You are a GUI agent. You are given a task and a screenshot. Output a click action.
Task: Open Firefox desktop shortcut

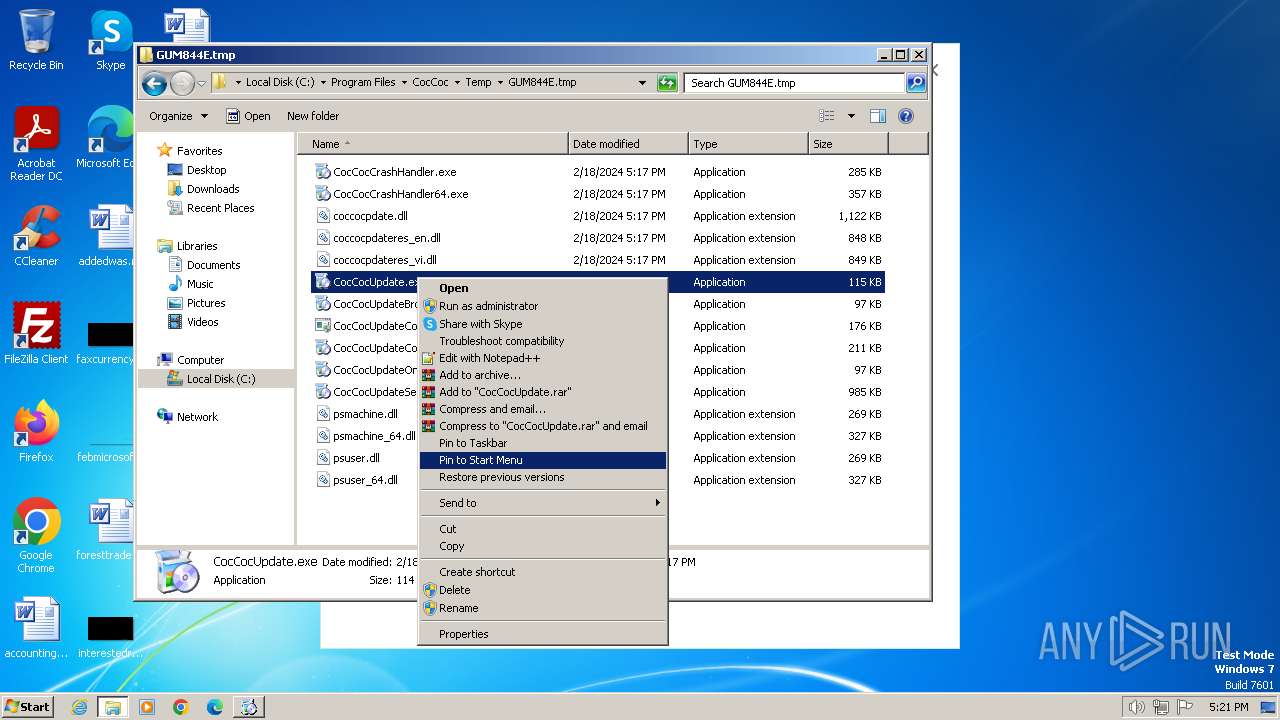click(x=36, y=431)
